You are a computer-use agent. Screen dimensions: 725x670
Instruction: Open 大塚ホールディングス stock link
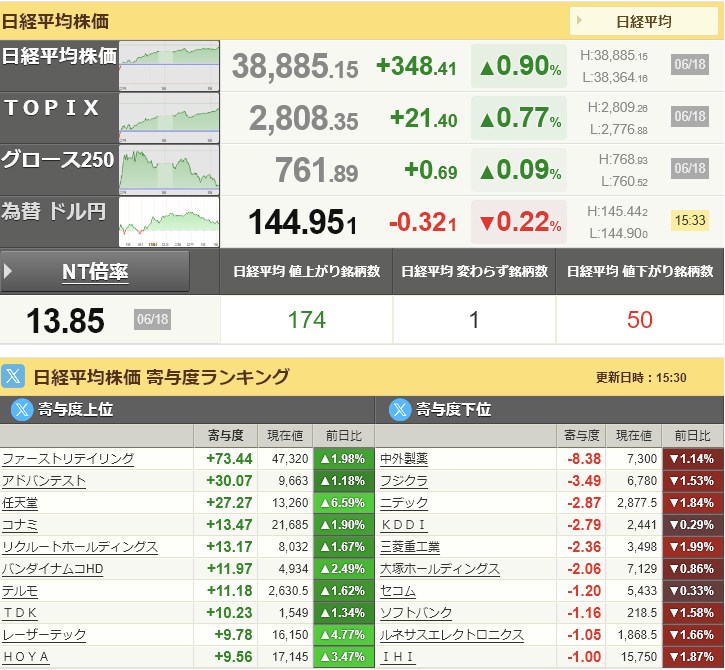(x=440, y=569)
